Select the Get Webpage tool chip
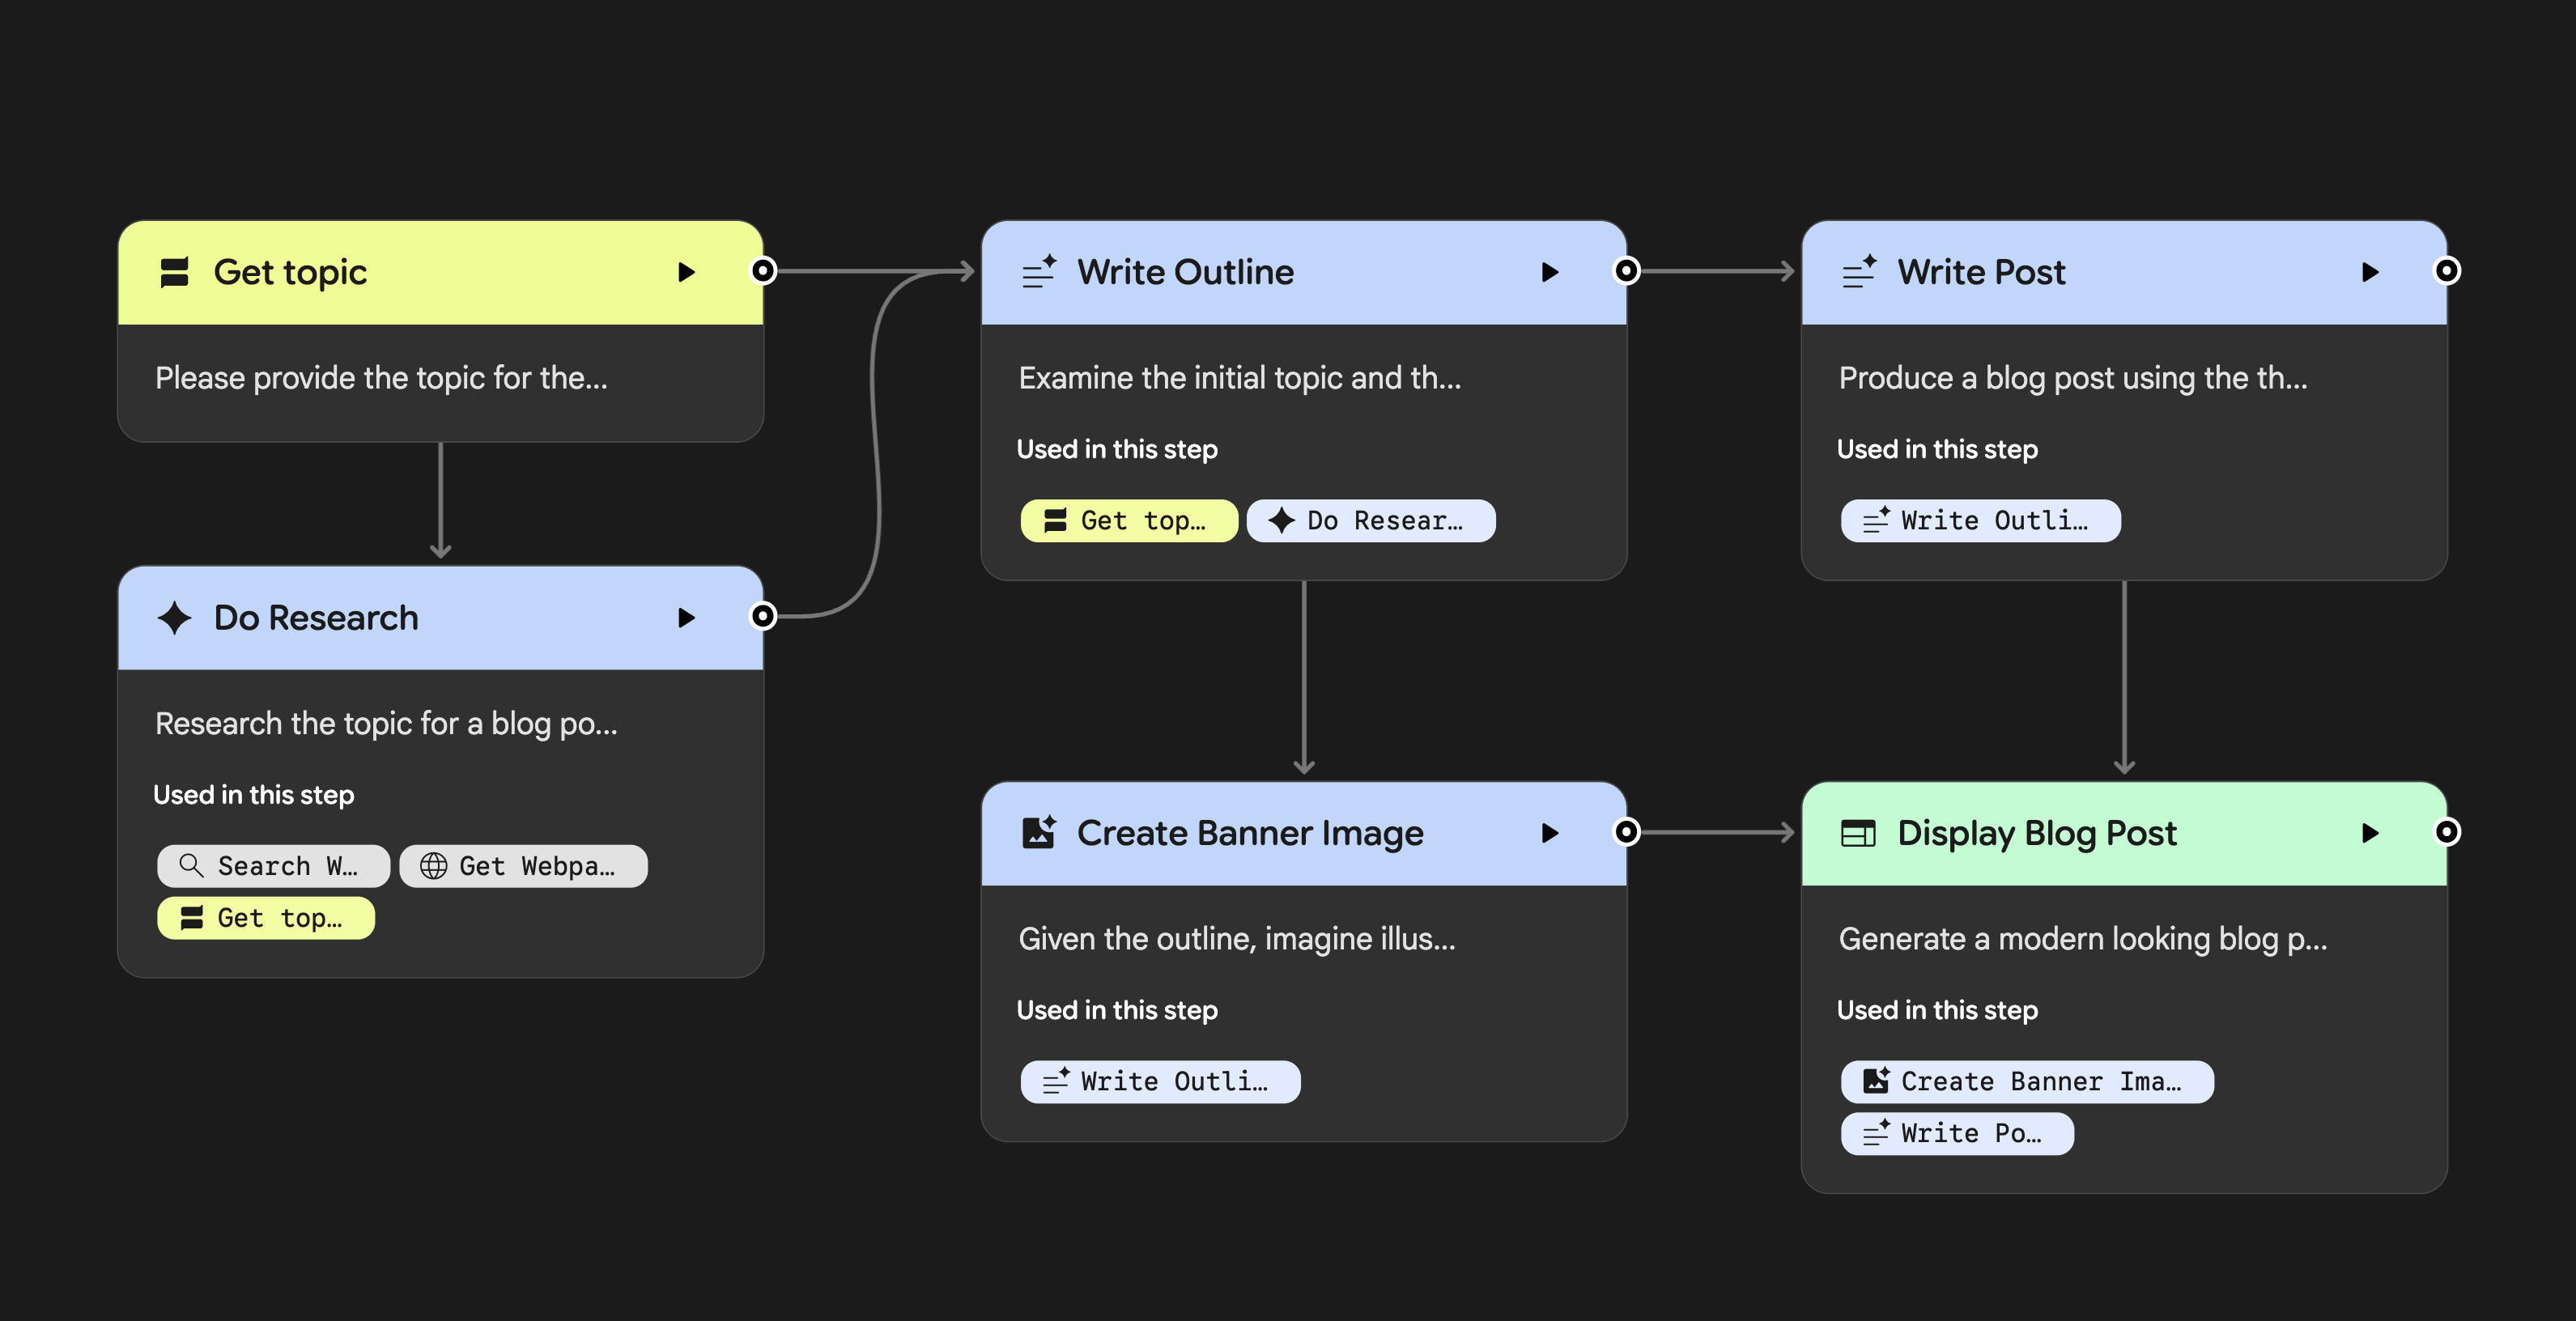This screenshot has width=2576, height=1321. [x=523, y=866]
